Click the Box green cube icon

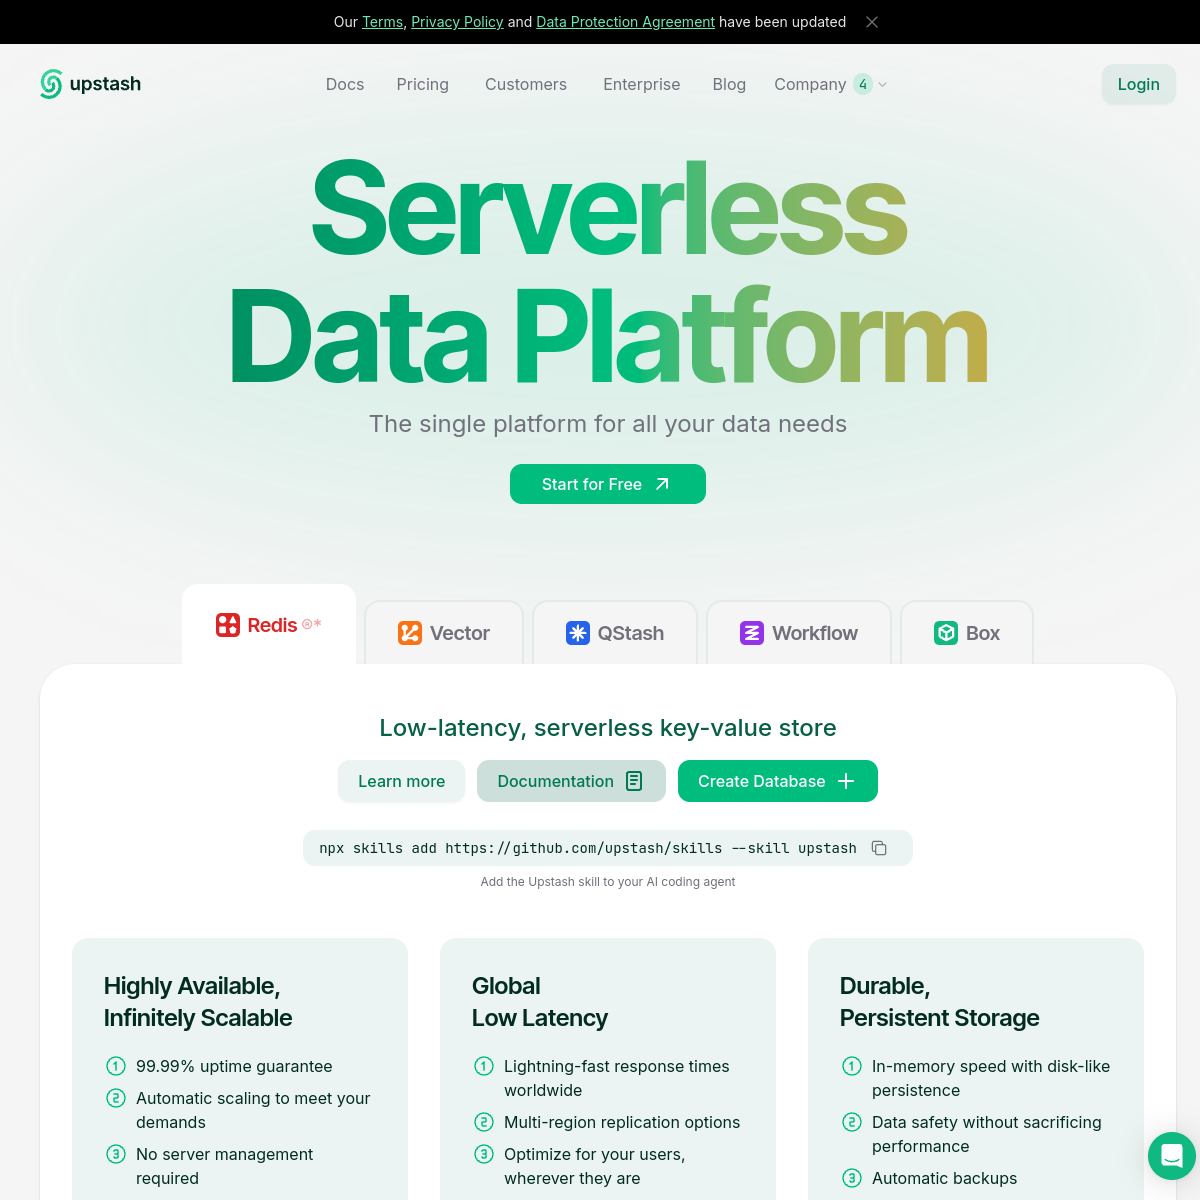(946, 633)
